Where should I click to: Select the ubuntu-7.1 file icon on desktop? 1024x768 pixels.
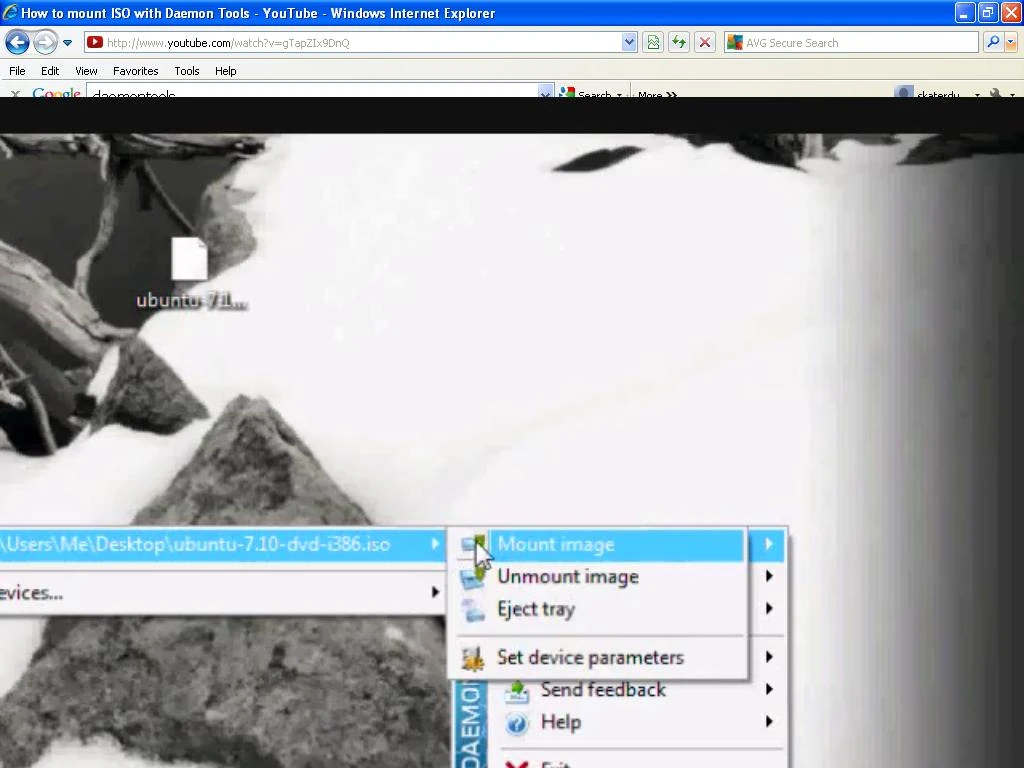tap(189, 259)
